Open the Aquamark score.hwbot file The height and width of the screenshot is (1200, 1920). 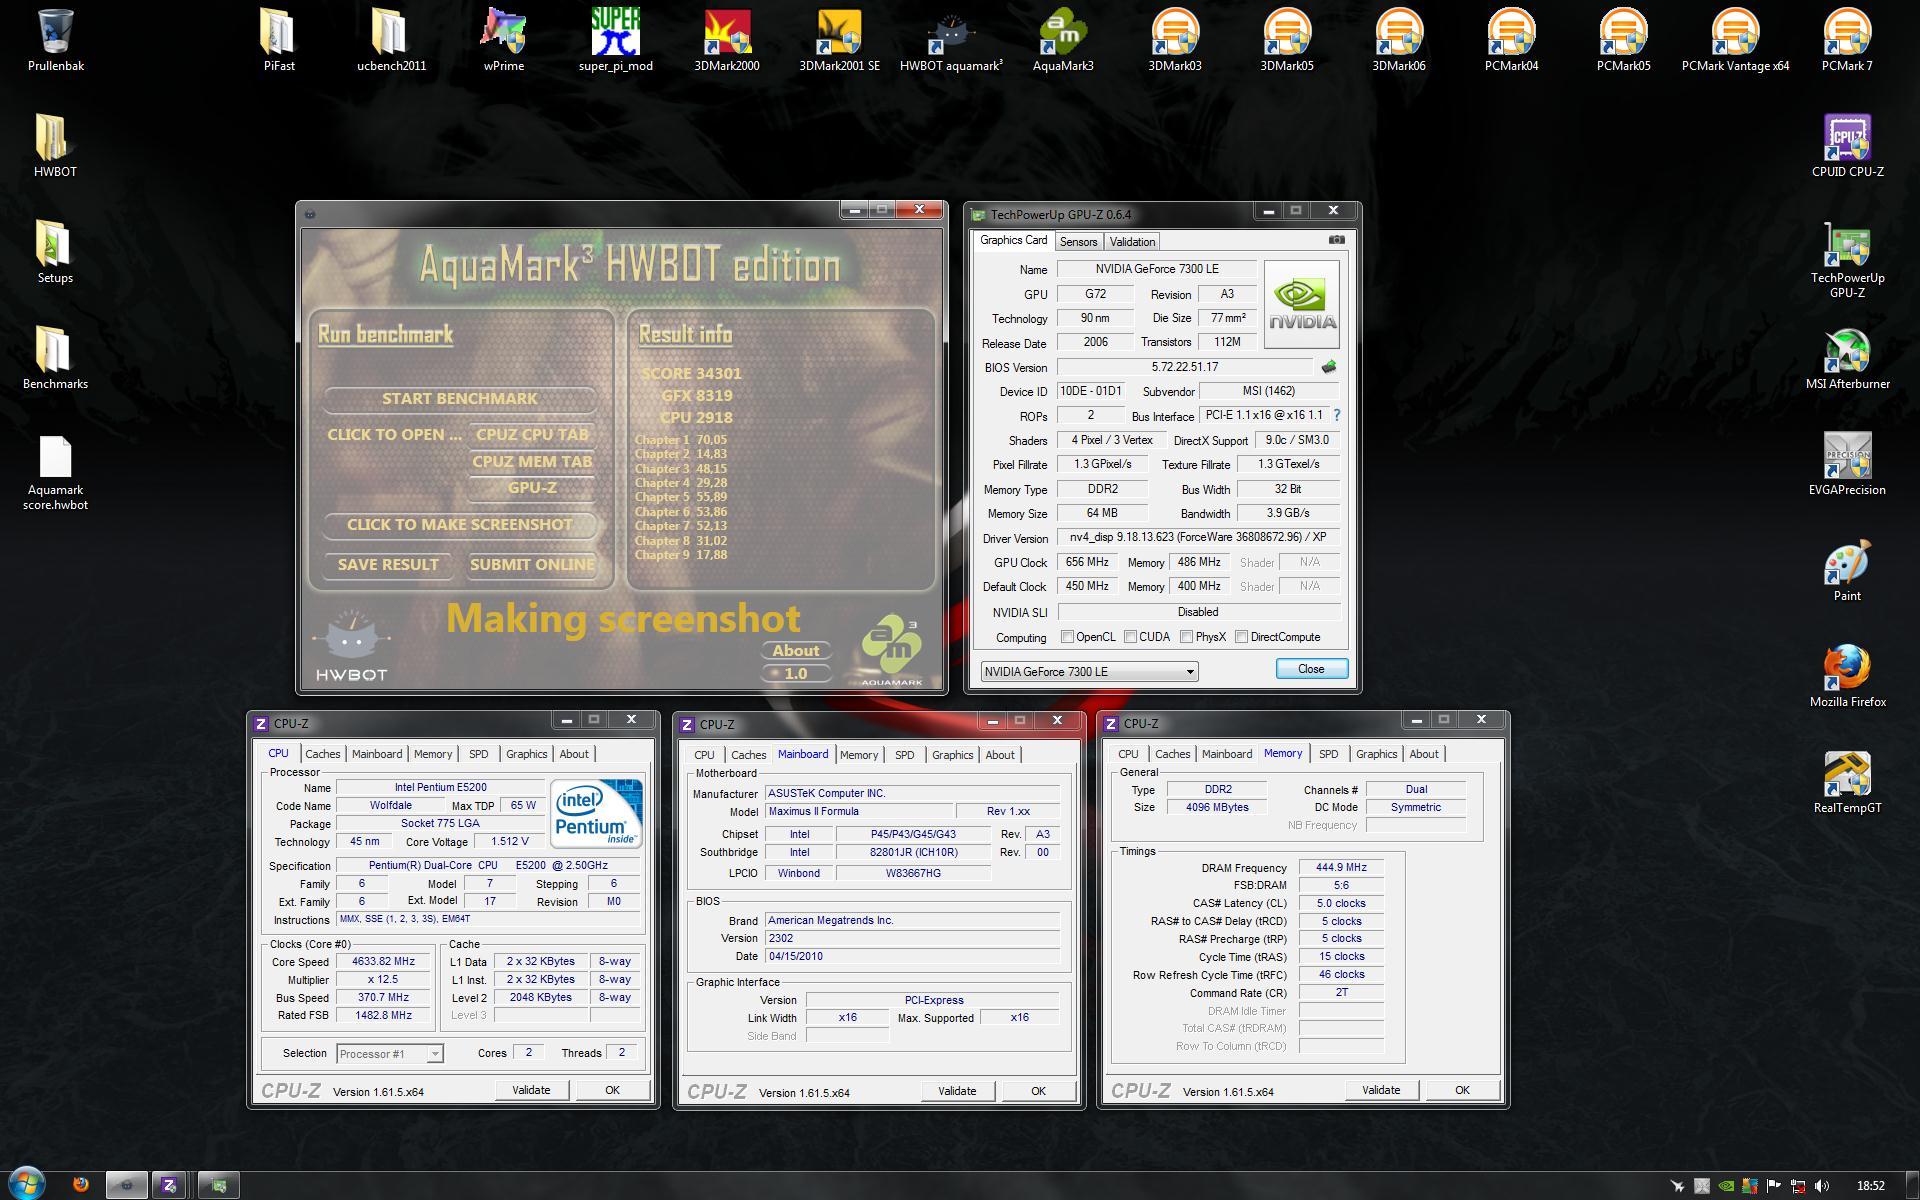point(55,472)
